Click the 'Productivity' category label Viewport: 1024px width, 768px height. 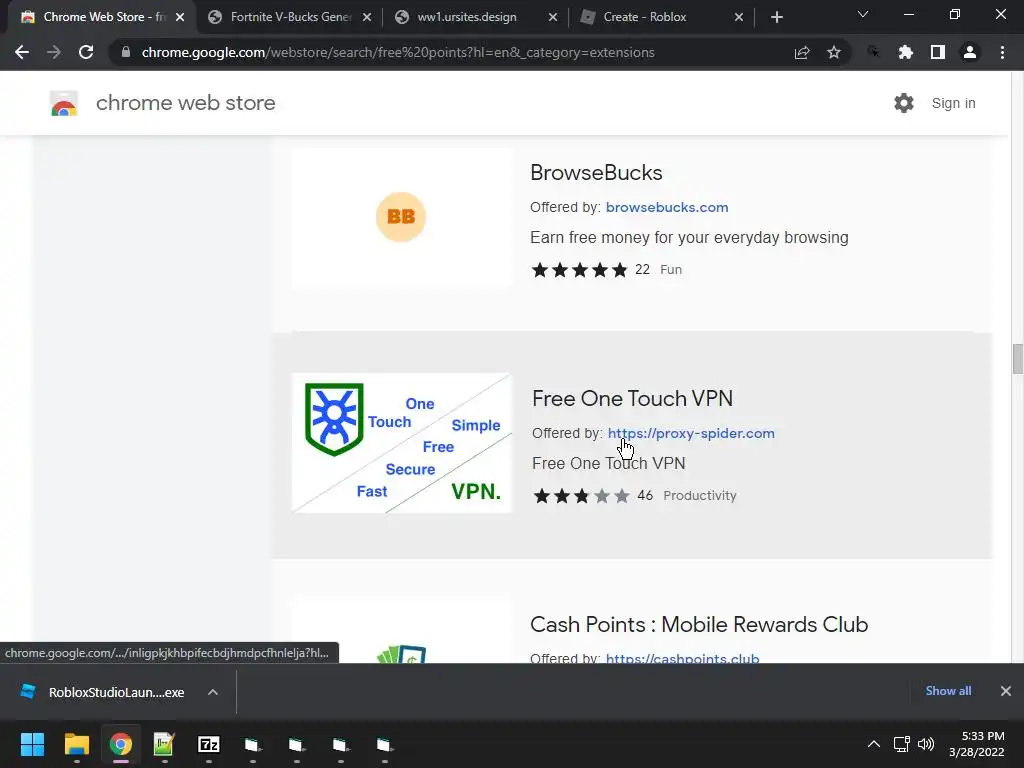[x=699, y=496]
